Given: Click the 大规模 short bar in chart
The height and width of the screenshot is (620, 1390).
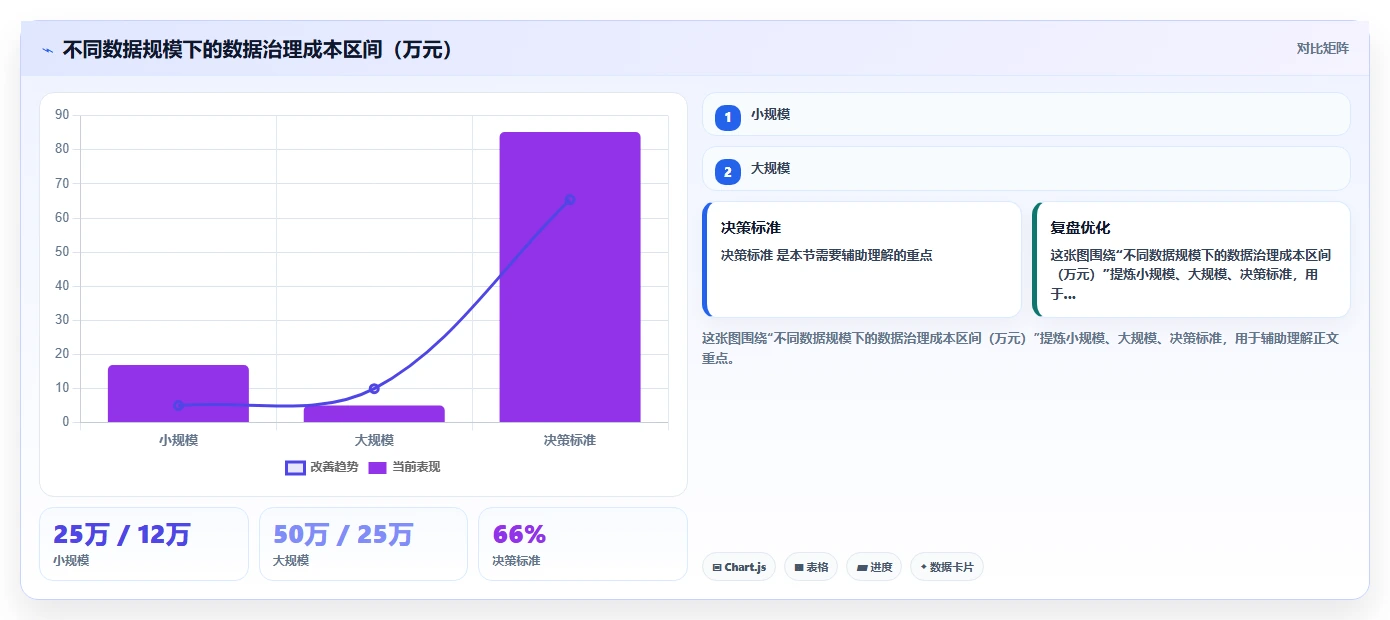Looking at the screenshot, I should click(x=374, y=414).
